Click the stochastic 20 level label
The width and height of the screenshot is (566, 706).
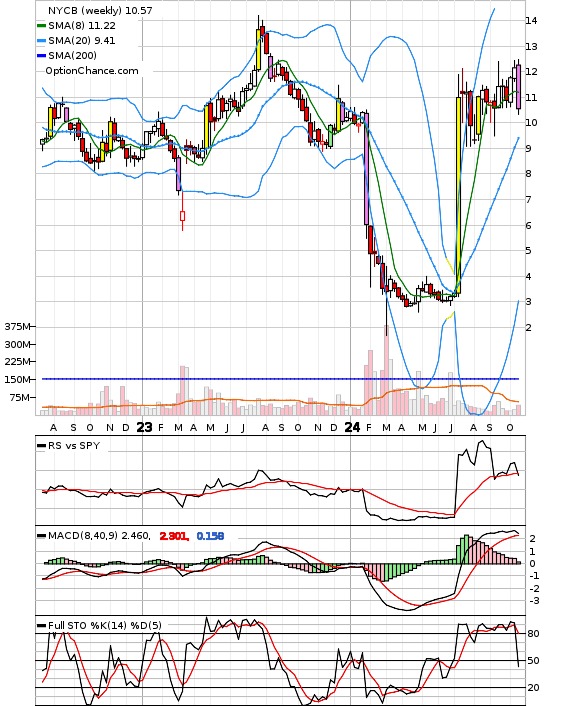[x=533, y=688]
